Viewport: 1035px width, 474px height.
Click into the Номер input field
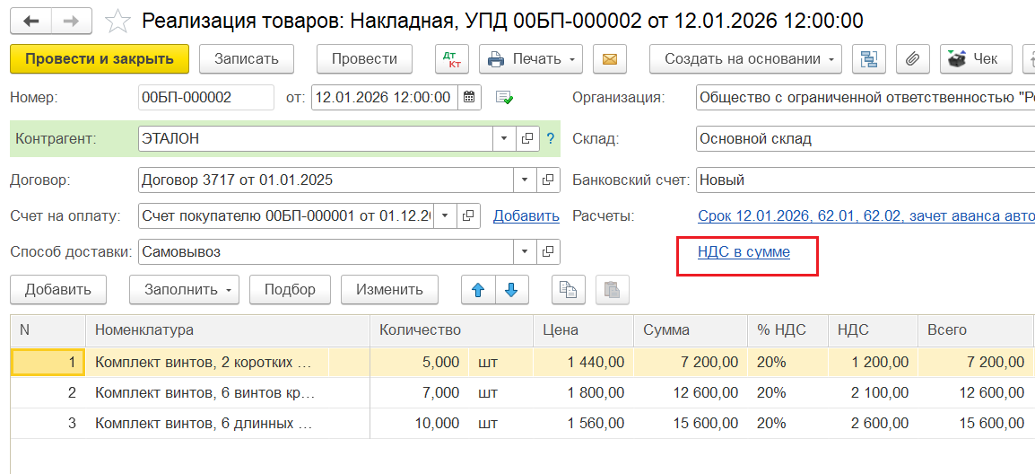tap(205, 98)
